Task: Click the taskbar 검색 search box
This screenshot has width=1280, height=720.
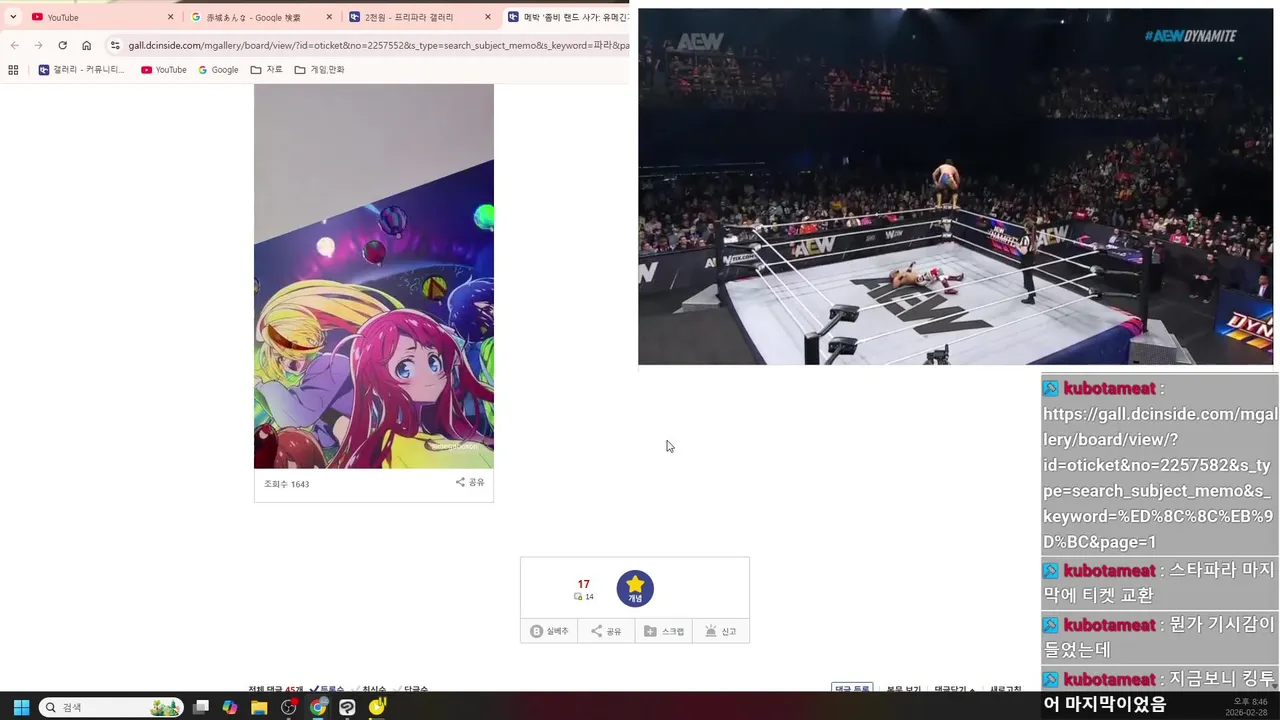Action: click(x=111, y=707)
